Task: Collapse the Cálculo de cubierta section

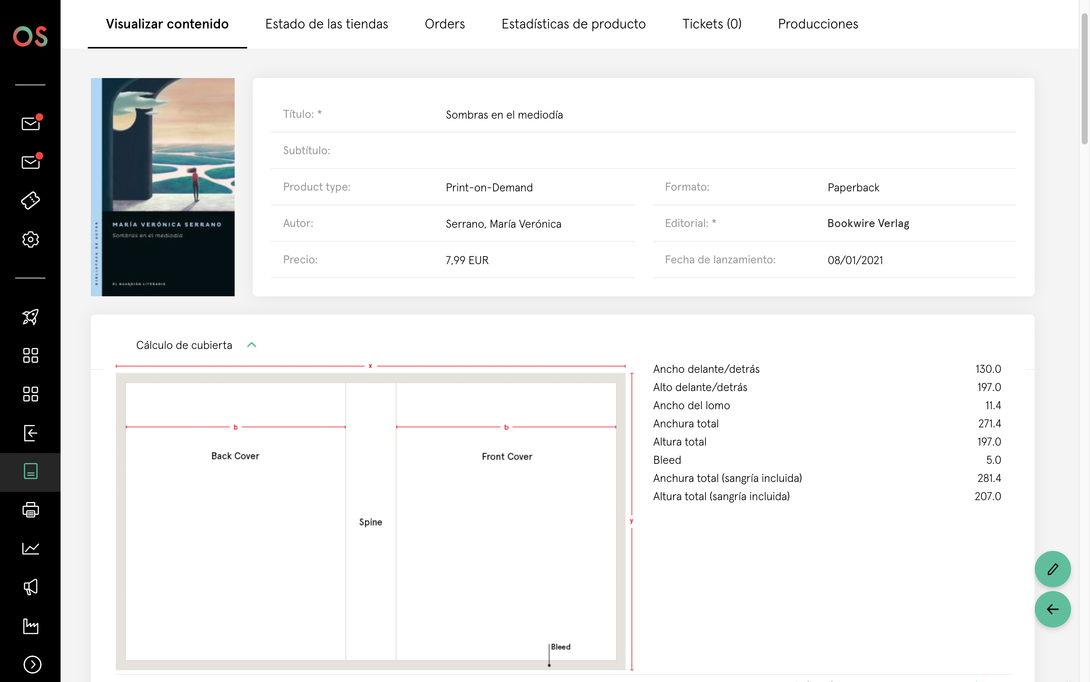Action: pyautogui.click(x=252, y=345)
